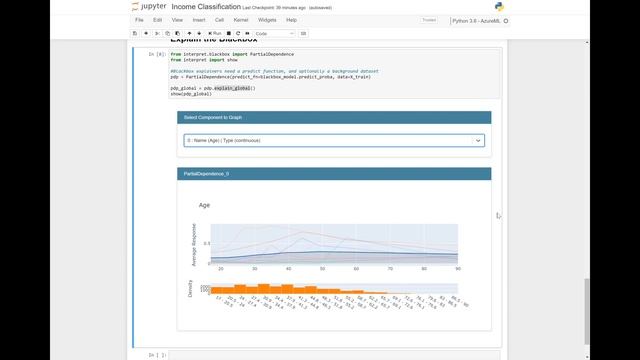Click the Python logo icon
Image resolution: width=640 pixels, height=360 pixels.
click(499, 7)
